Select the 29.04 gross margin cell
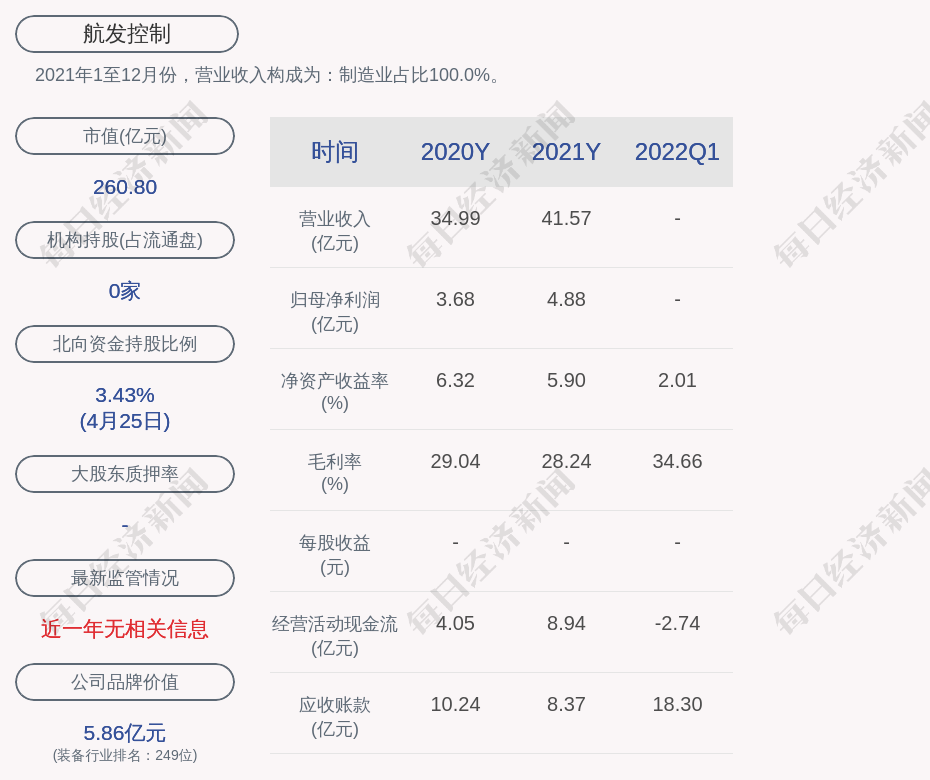This screenshot has width=930, height=780. tap(455, 461)
